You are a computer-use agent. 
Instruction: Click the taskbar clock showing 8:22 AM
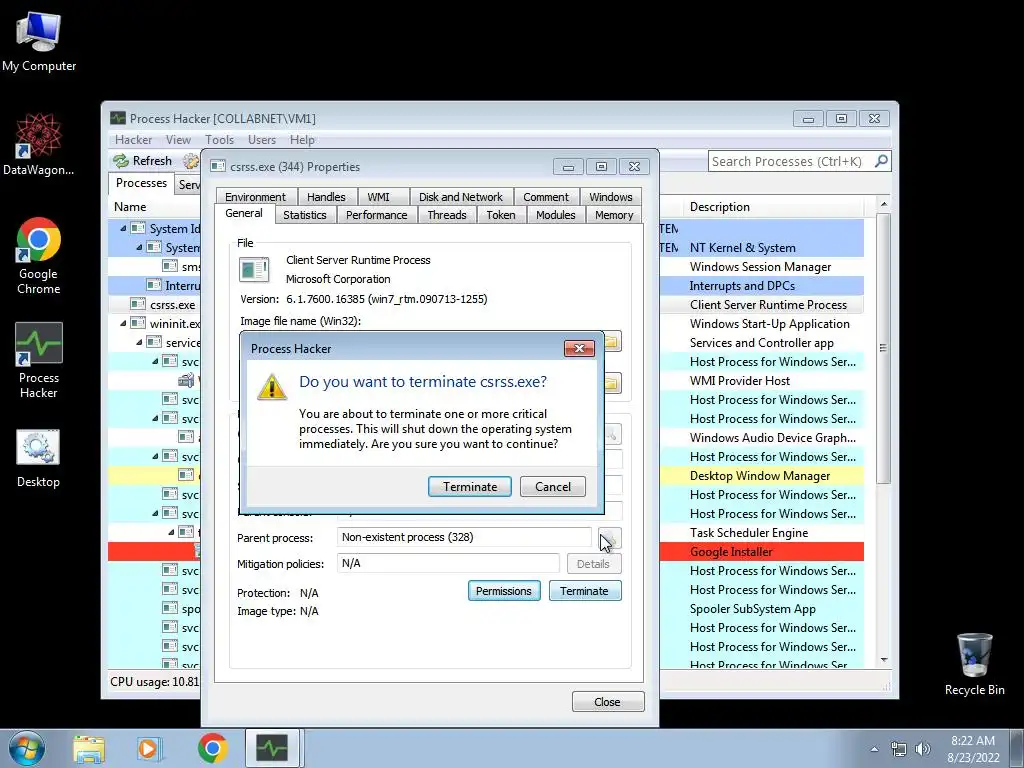pyautogui.click(x=973, y=748)
